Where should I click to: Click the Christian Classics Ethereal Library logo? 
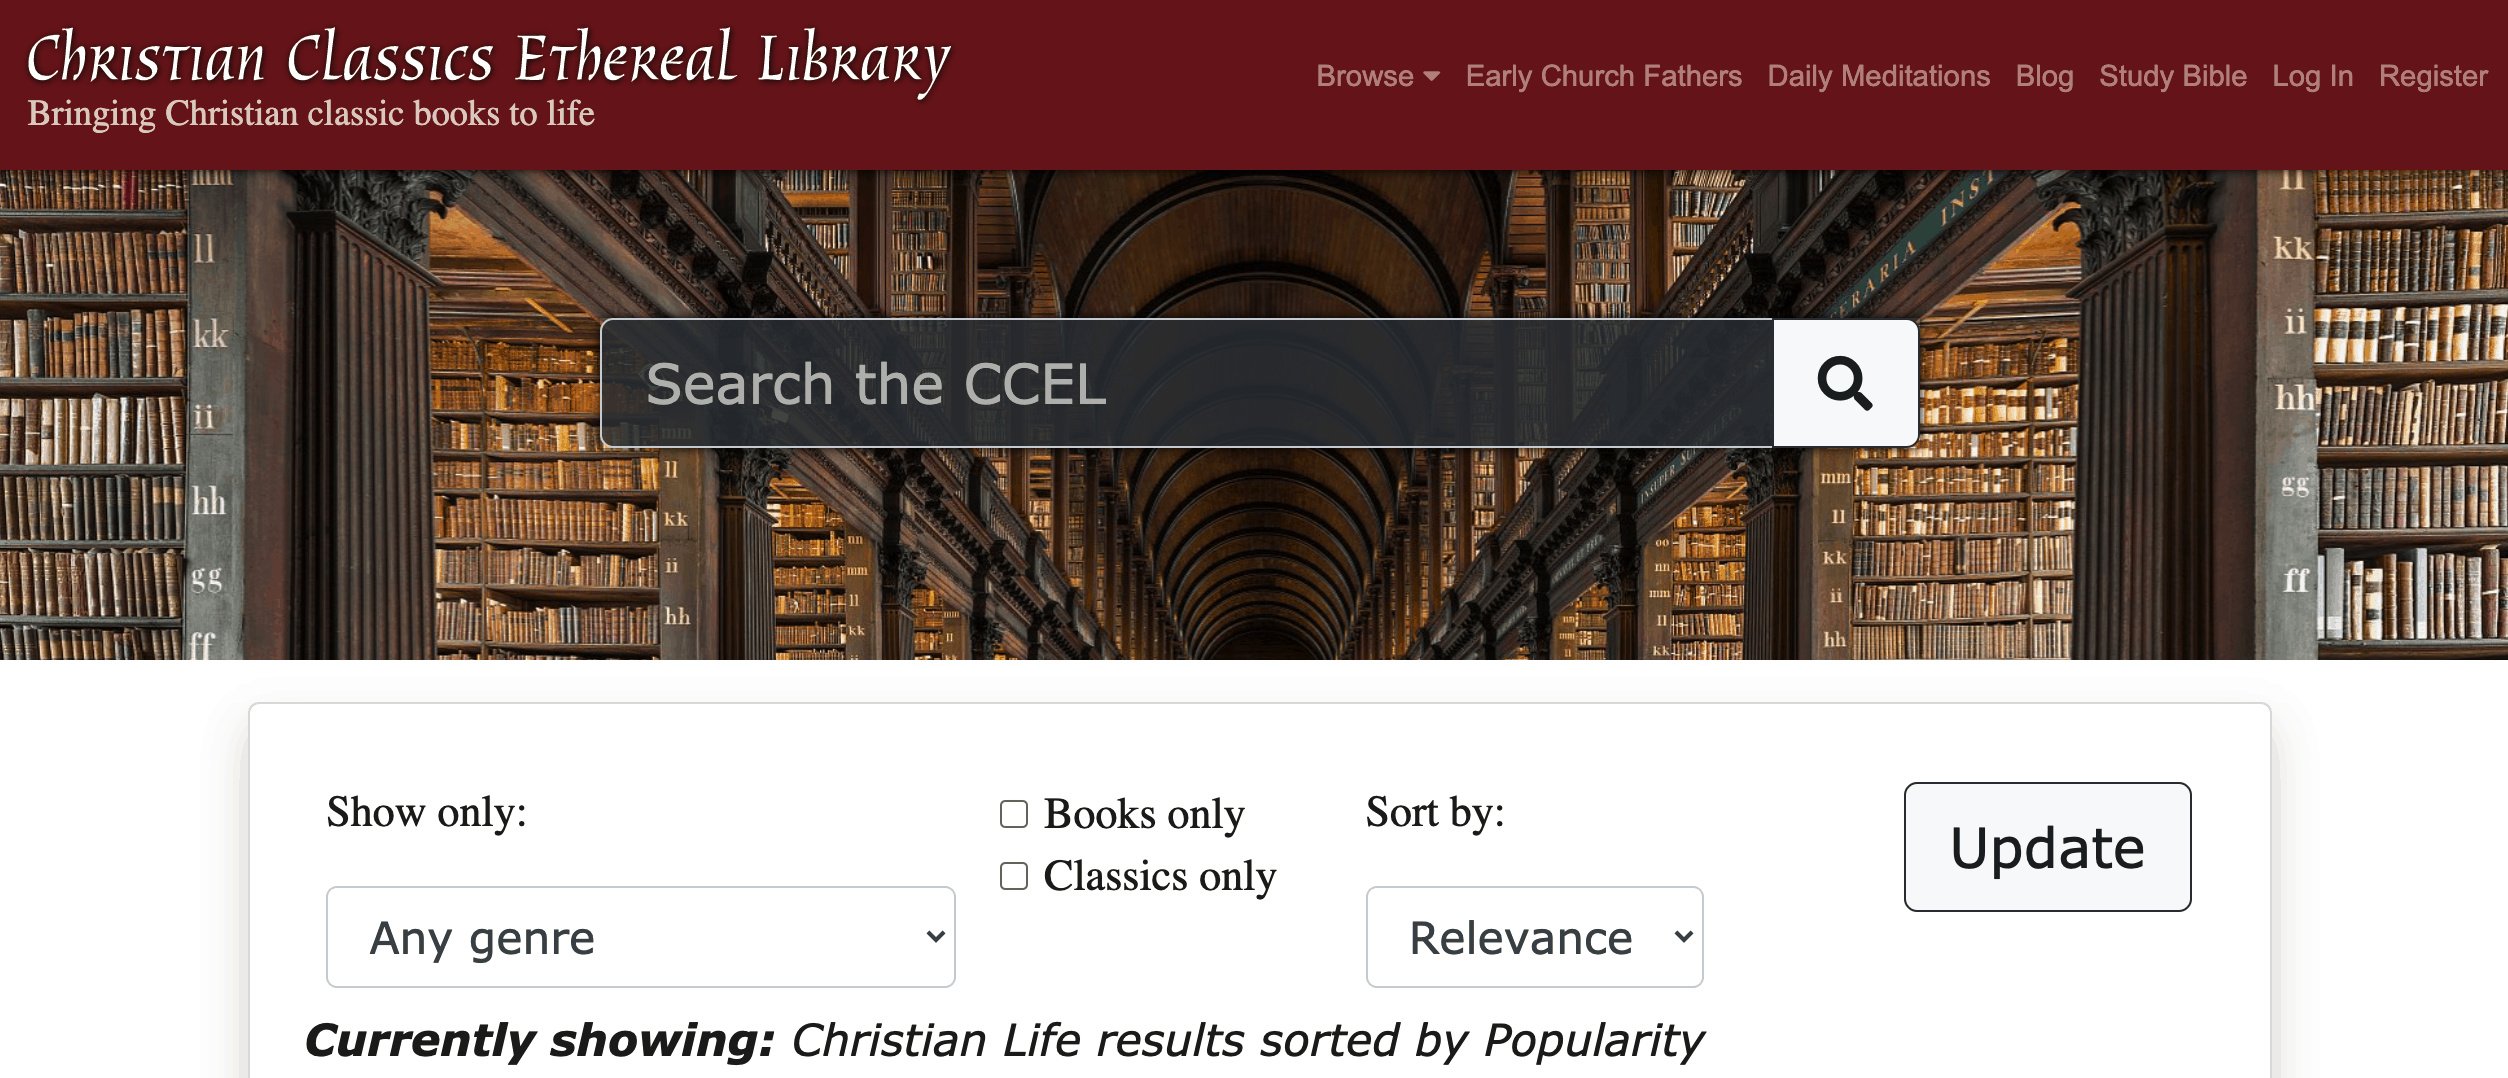(487, 60)
